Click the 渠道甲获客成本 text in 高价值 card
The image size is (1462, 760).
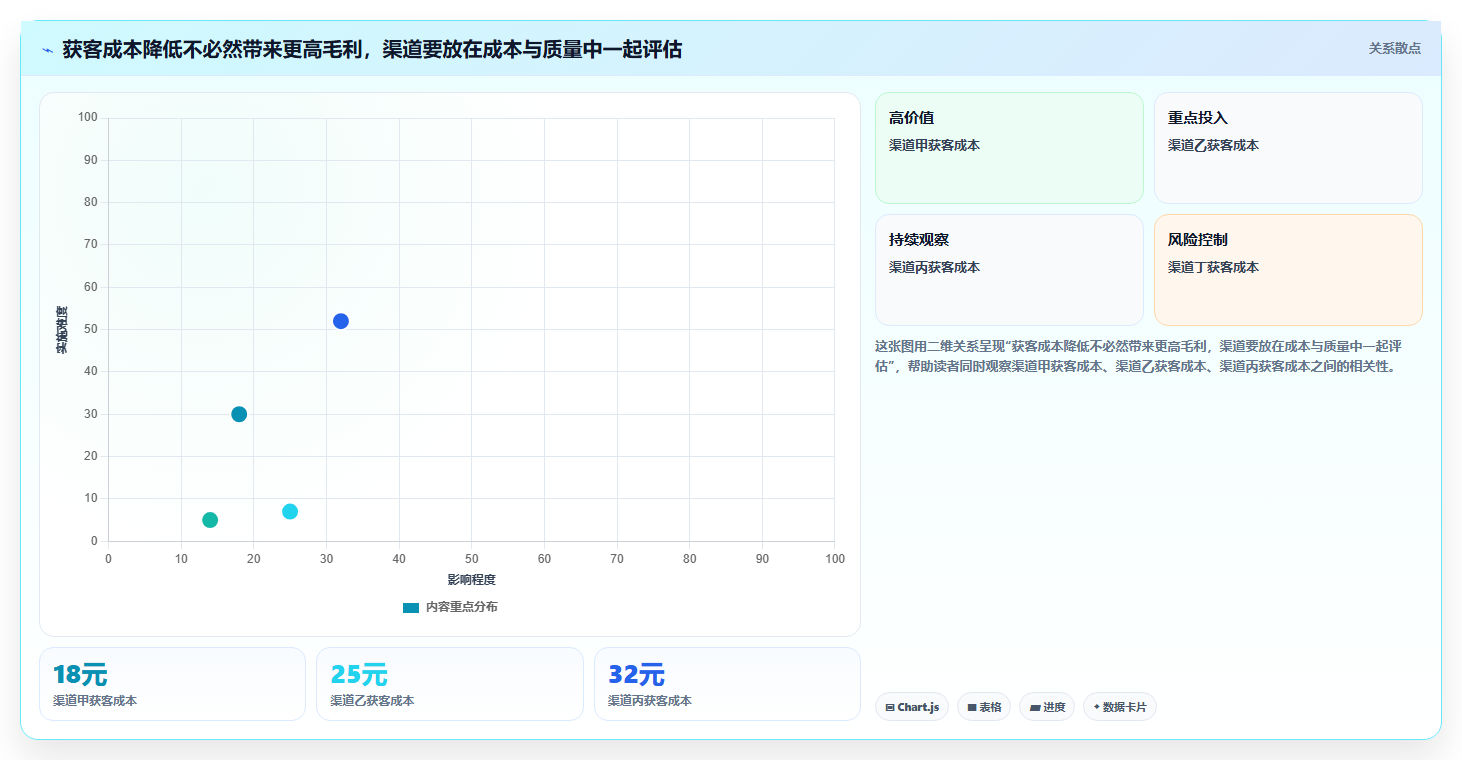pyautogui.click(x=934, y=145)
